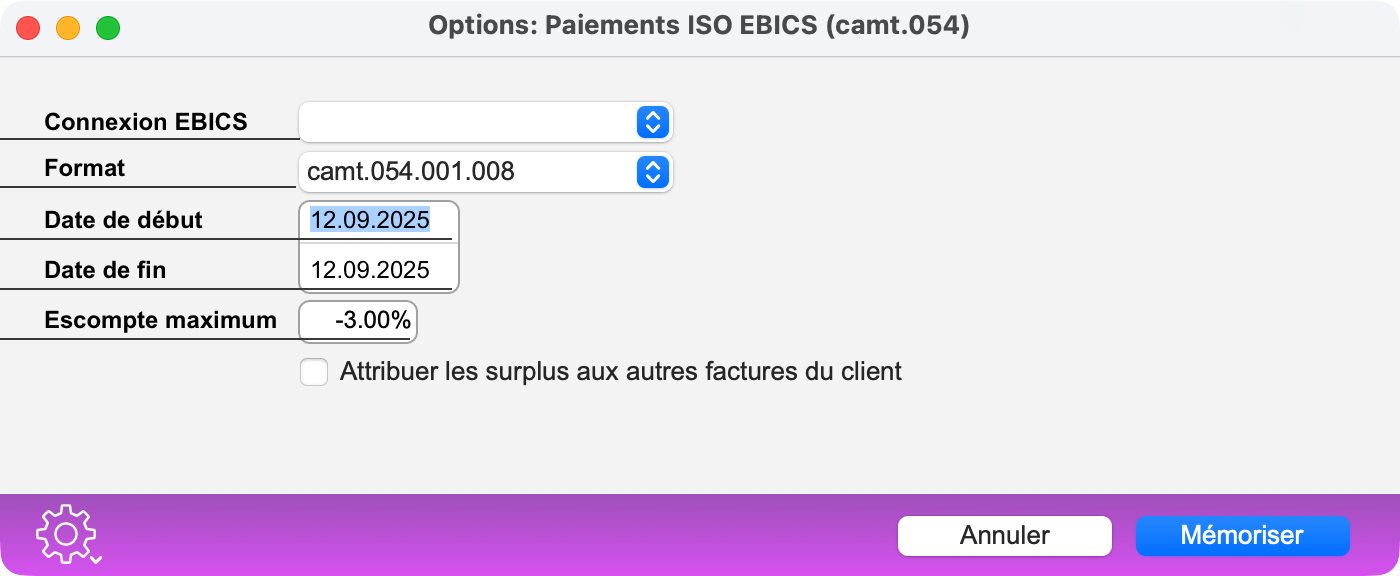This screenshot has width=1400, height=576.
Task: Click the 'Connexion EBICS' field label
Action: [146, 122]
